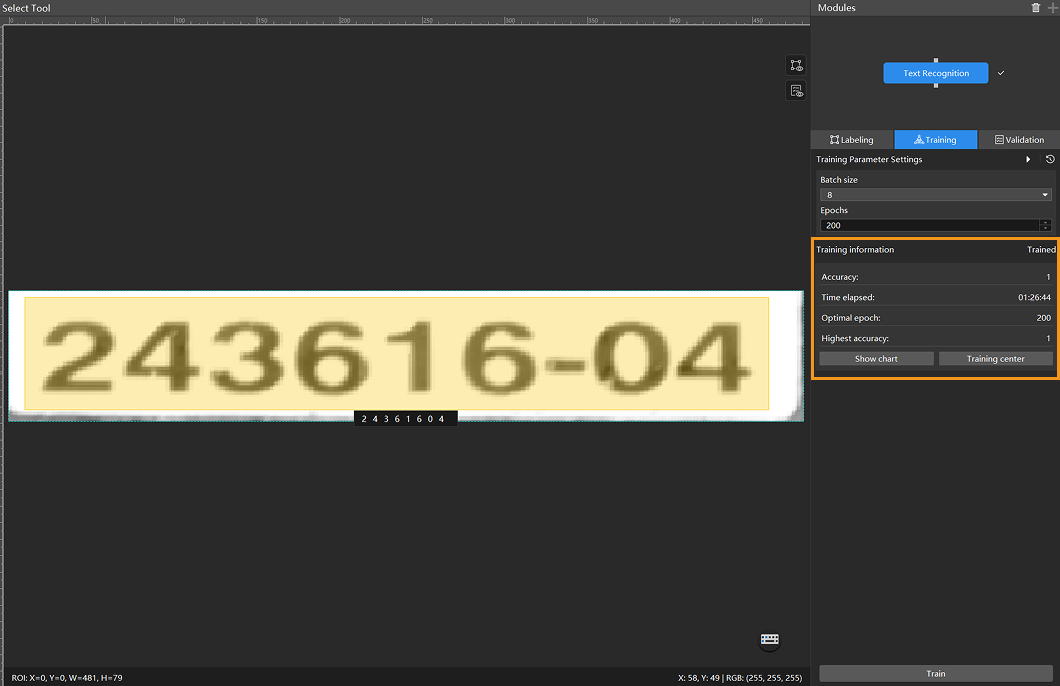The width and height of the screenshot is (1060, 686).
Task: Switch to the Labeling tab
Action: pos(852,140)
